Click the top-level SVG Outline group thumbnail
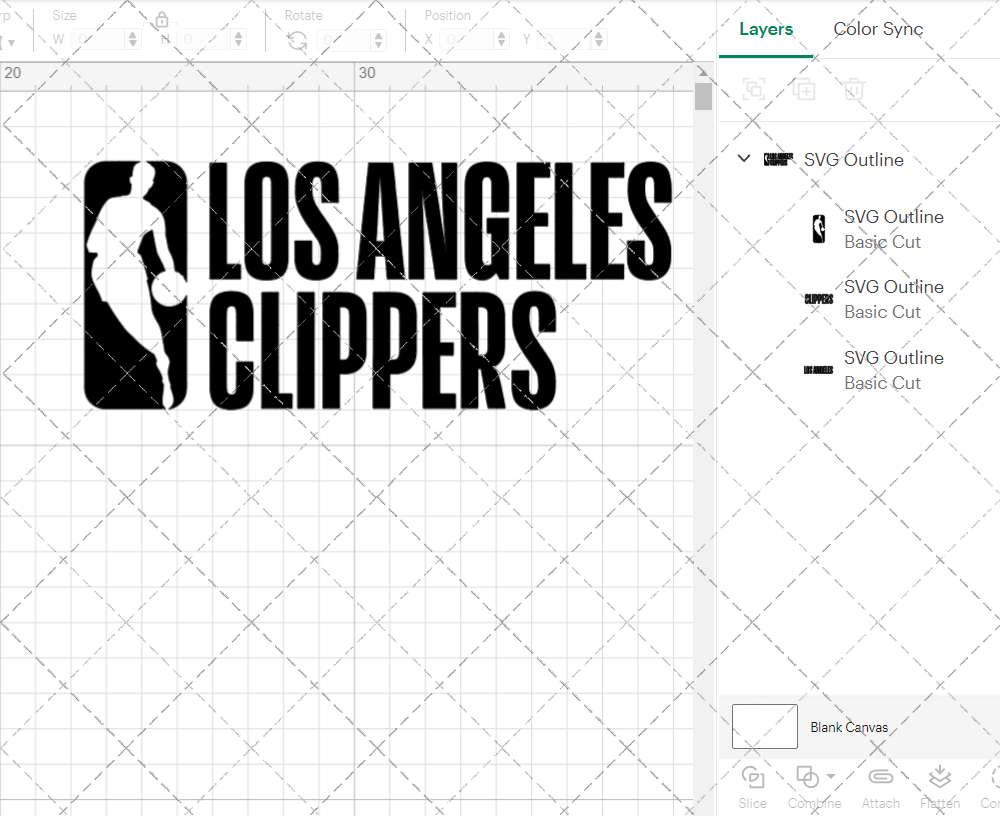The image size is (1000, 816). 779,159
